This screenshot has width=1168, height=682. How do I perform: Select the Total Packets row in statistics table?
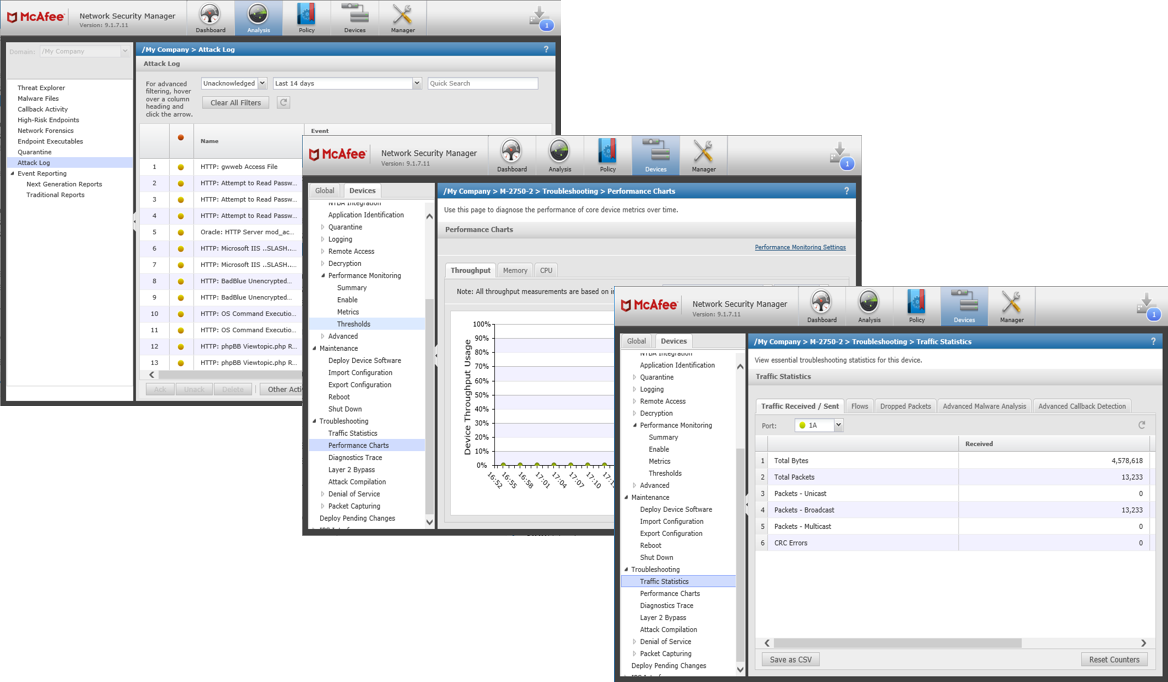[x=951, y=477]
